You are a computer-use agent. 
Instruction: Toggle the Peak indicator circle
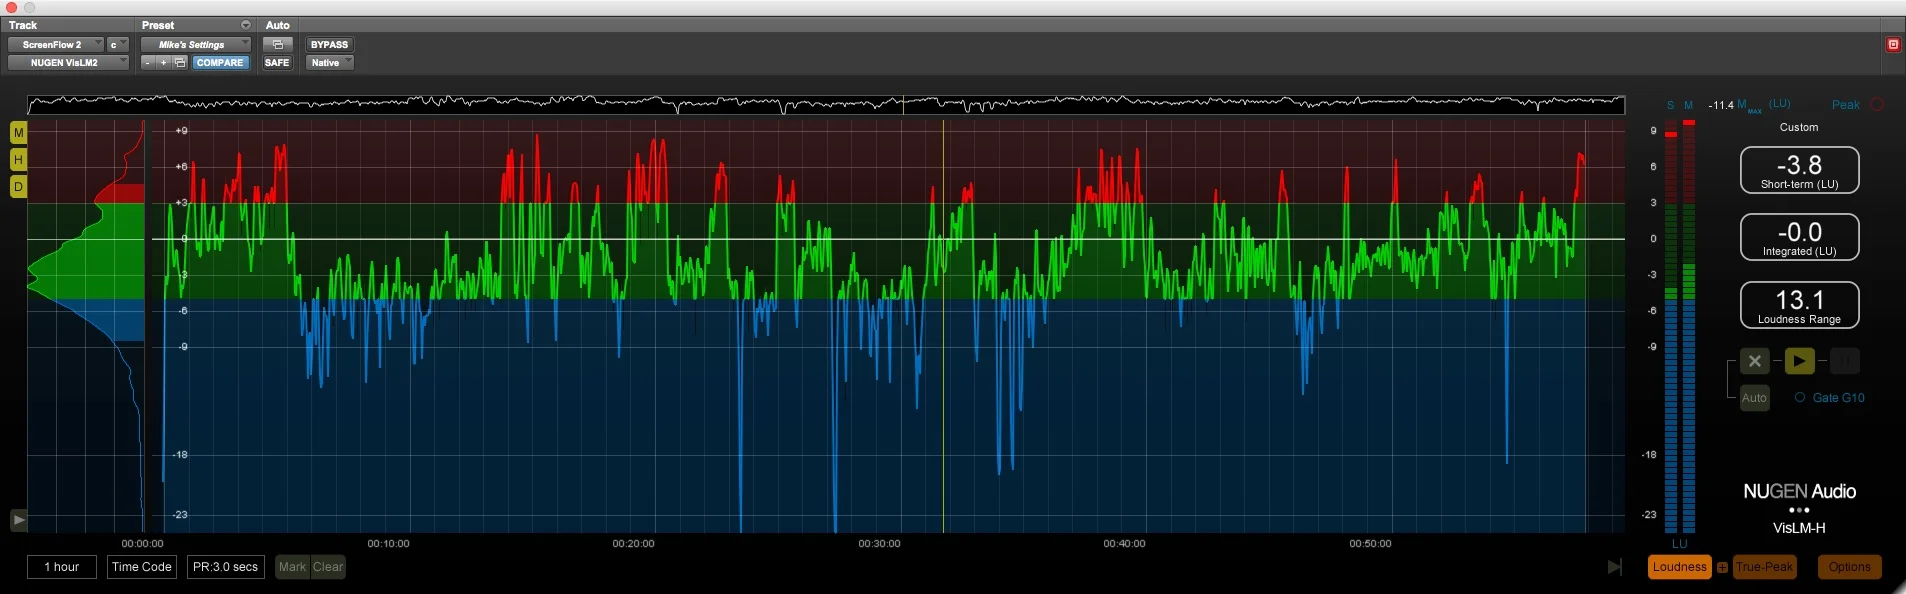1877,104
